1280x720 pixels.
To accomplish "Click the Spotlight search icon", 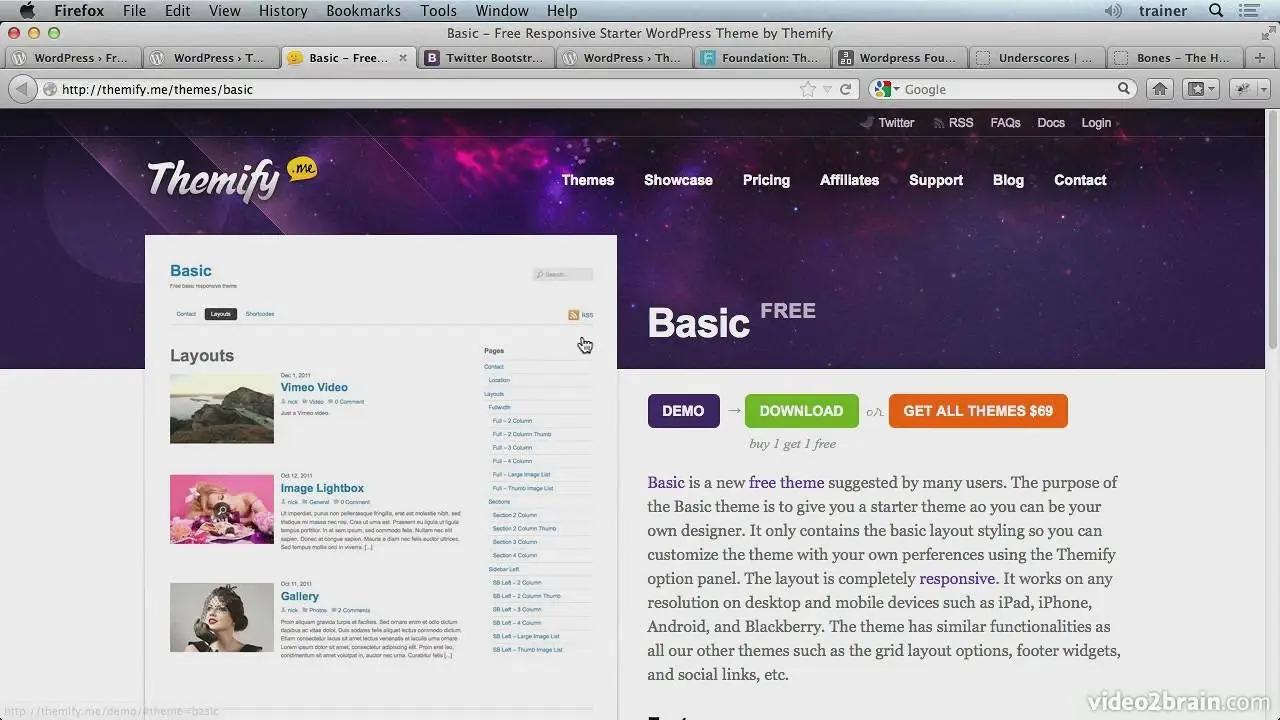I will pos(1216,11).
